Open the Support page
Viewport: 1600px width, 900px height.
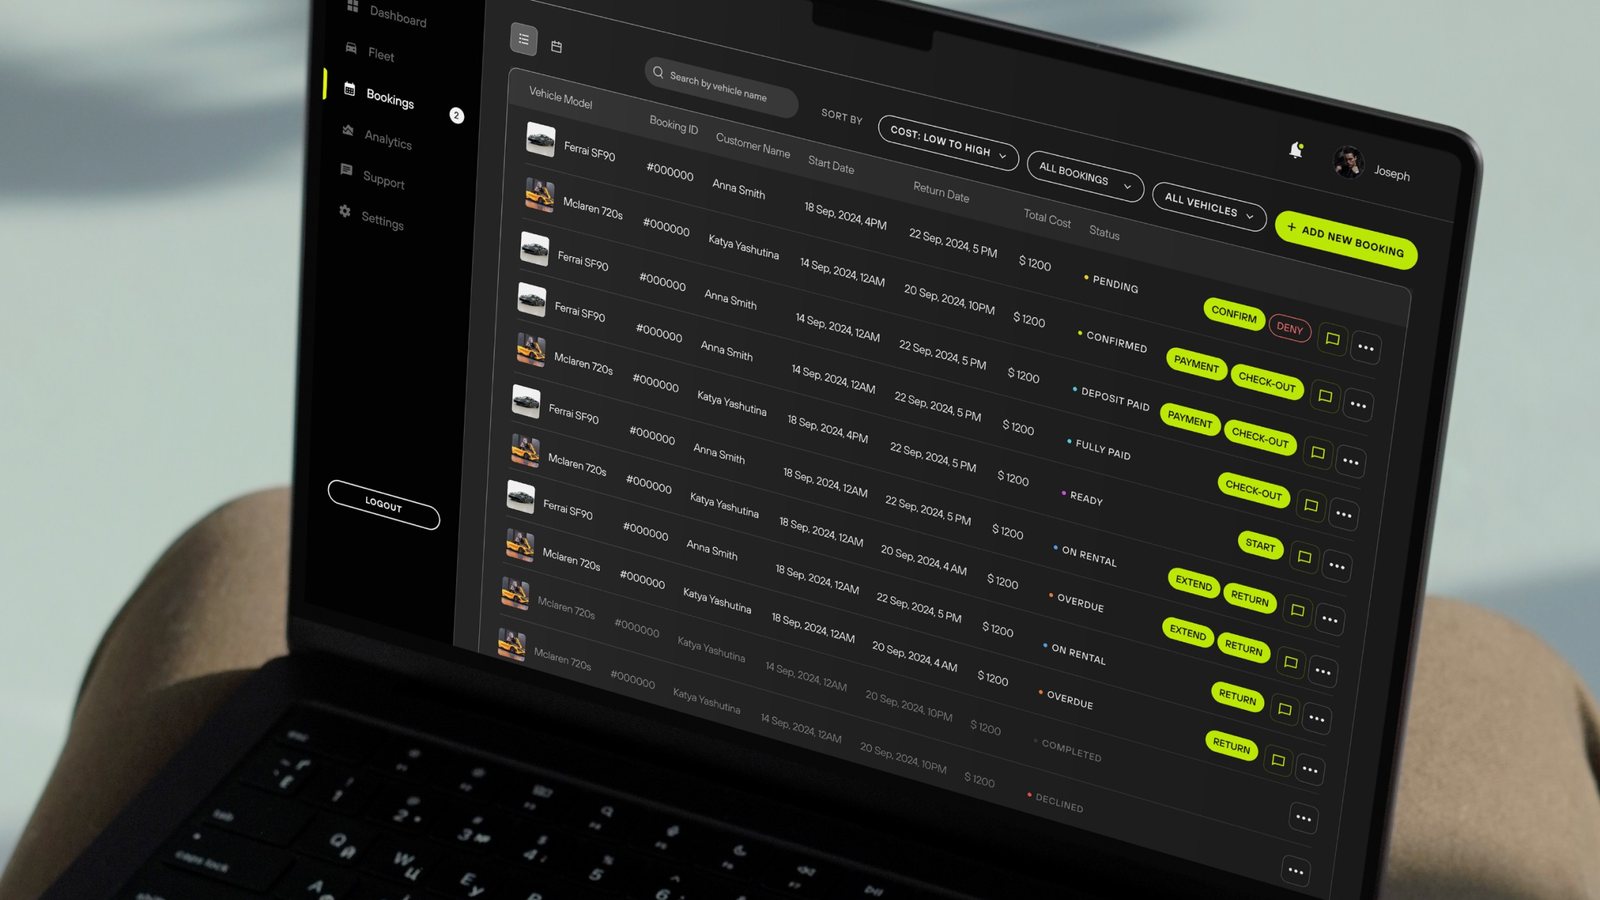(372, 177)
